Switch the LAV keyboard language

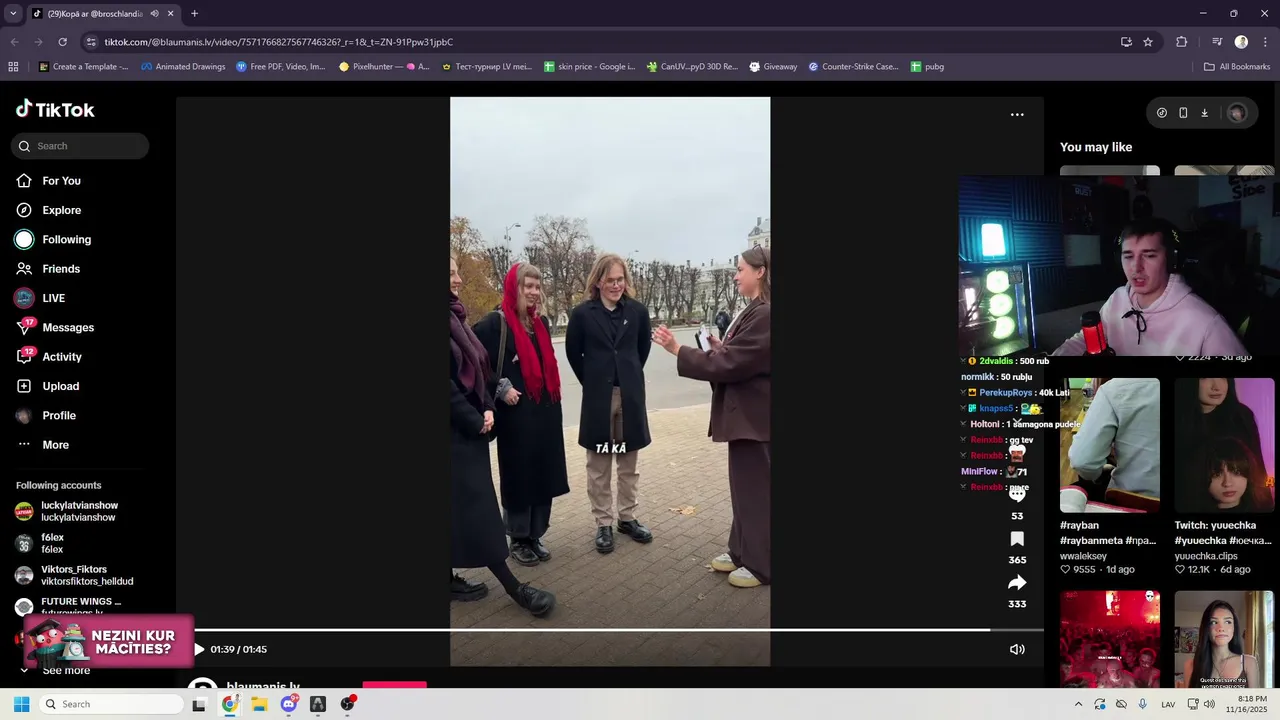pyautogui.click(x=1168, y=704)
